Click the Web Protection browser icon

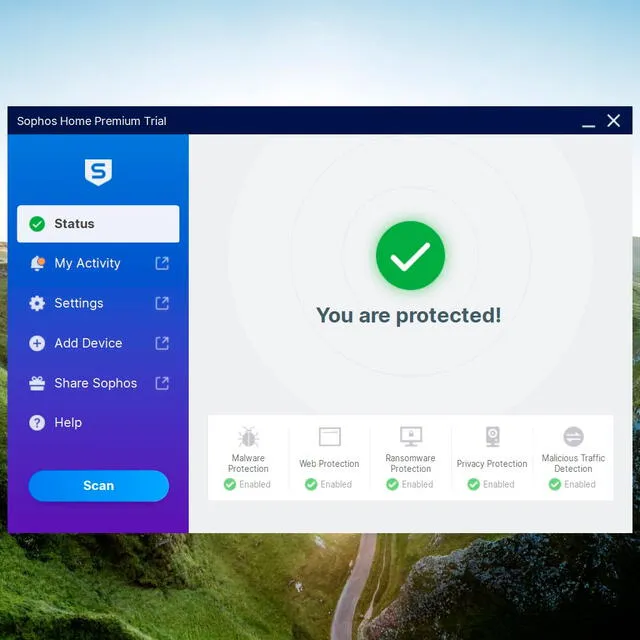[329, 437]
